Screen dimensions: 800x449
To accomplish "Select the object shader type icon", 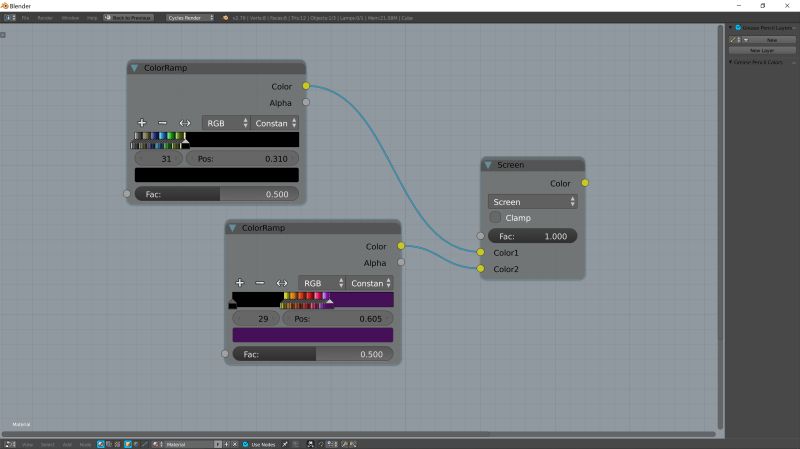I will [x=128, y=444].
